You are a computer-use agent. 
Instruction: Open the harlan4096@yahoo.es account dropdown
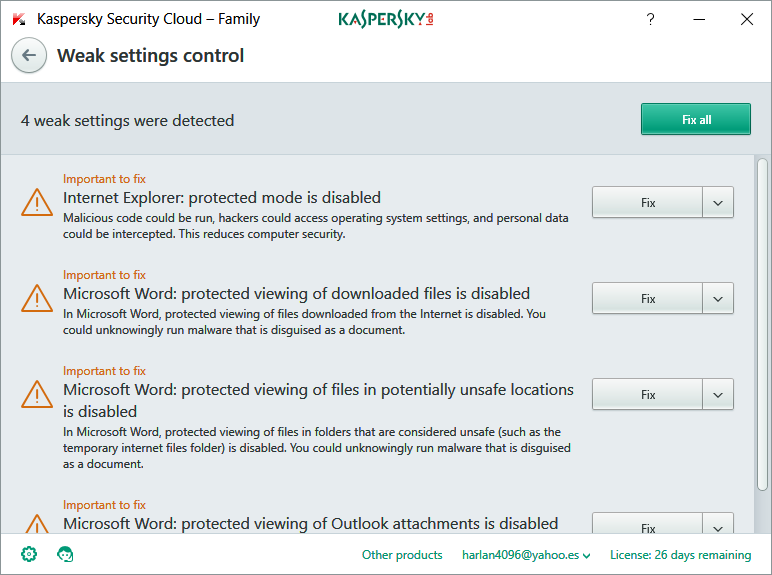point(526,555)
